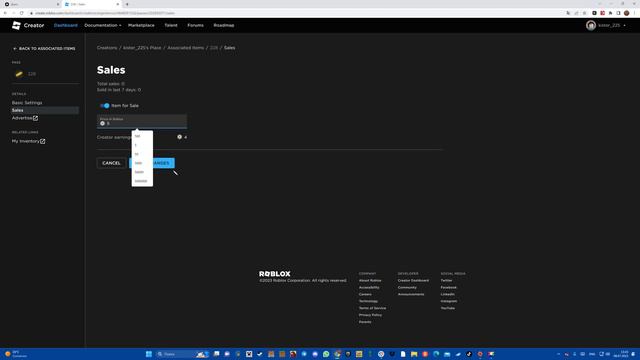This screenshot has height=360, width=640.
Task: Open a new browser tab
Action: 127,4
